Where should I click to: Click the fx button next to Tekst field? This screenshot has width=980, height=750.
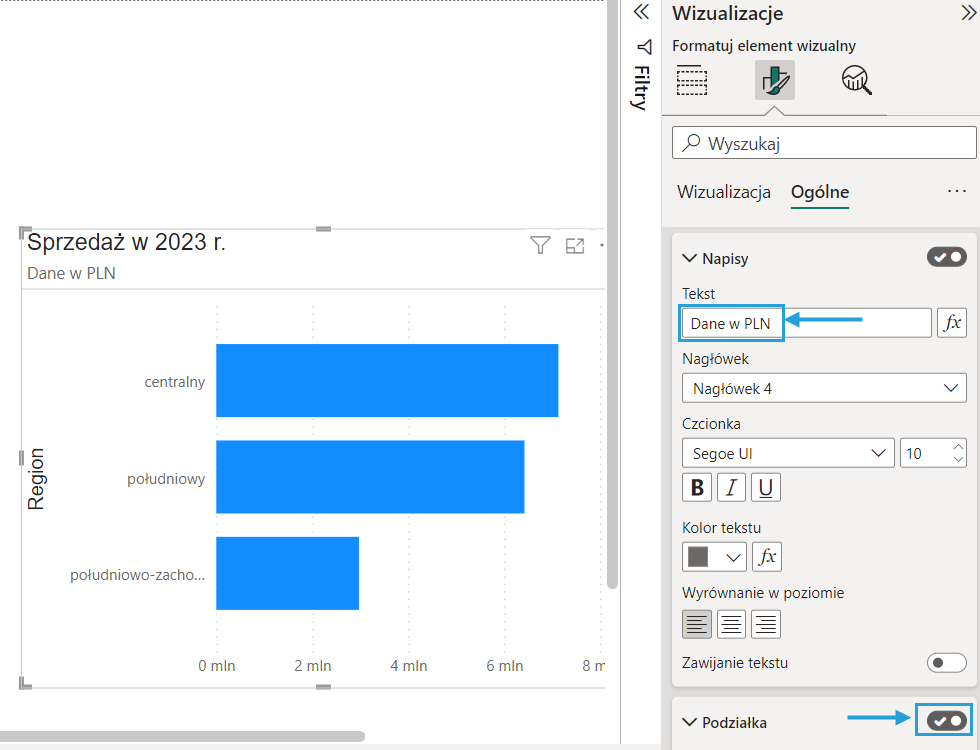click(952, 323)
